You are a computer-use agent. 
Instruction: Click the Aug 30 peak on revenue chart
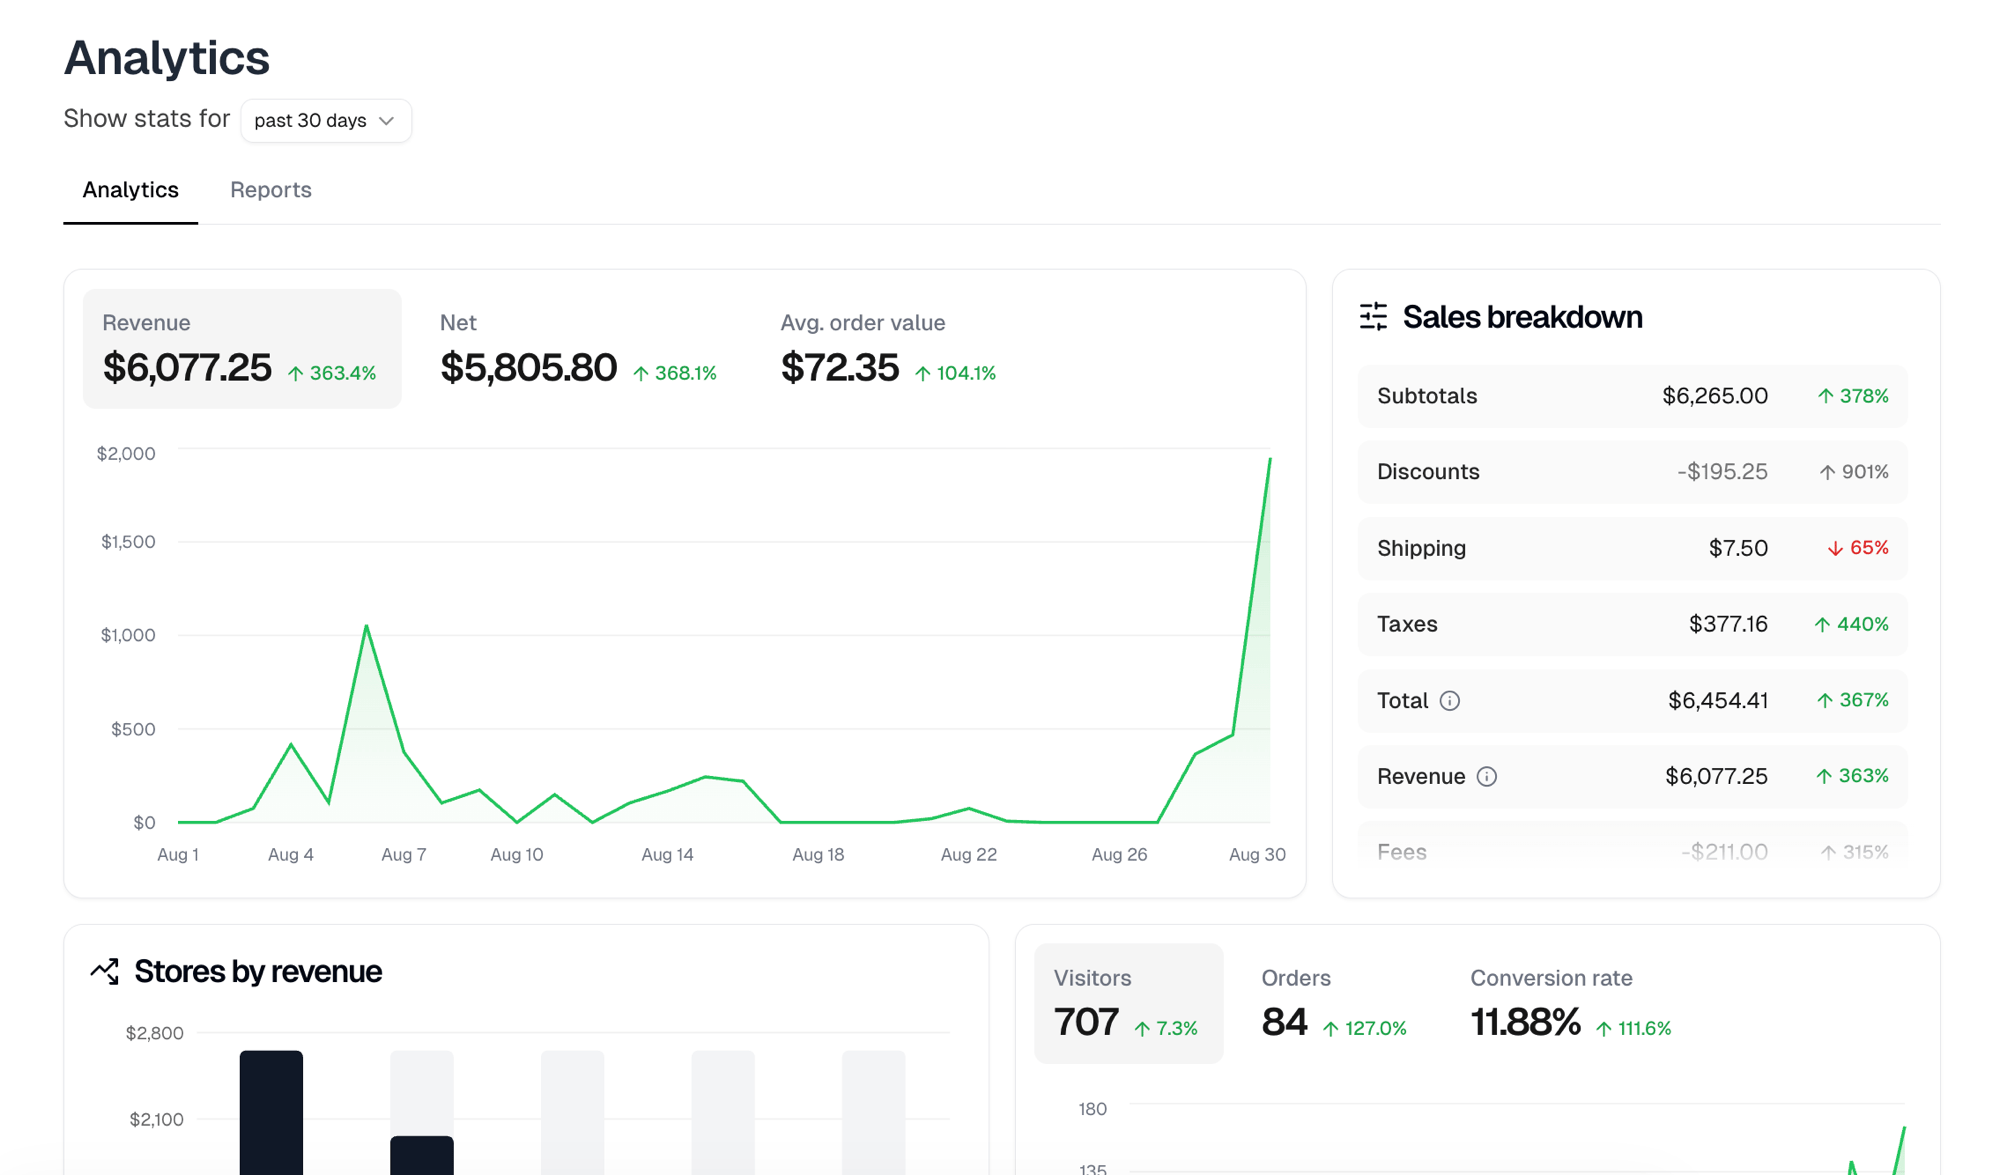(x=1269, y=459)
